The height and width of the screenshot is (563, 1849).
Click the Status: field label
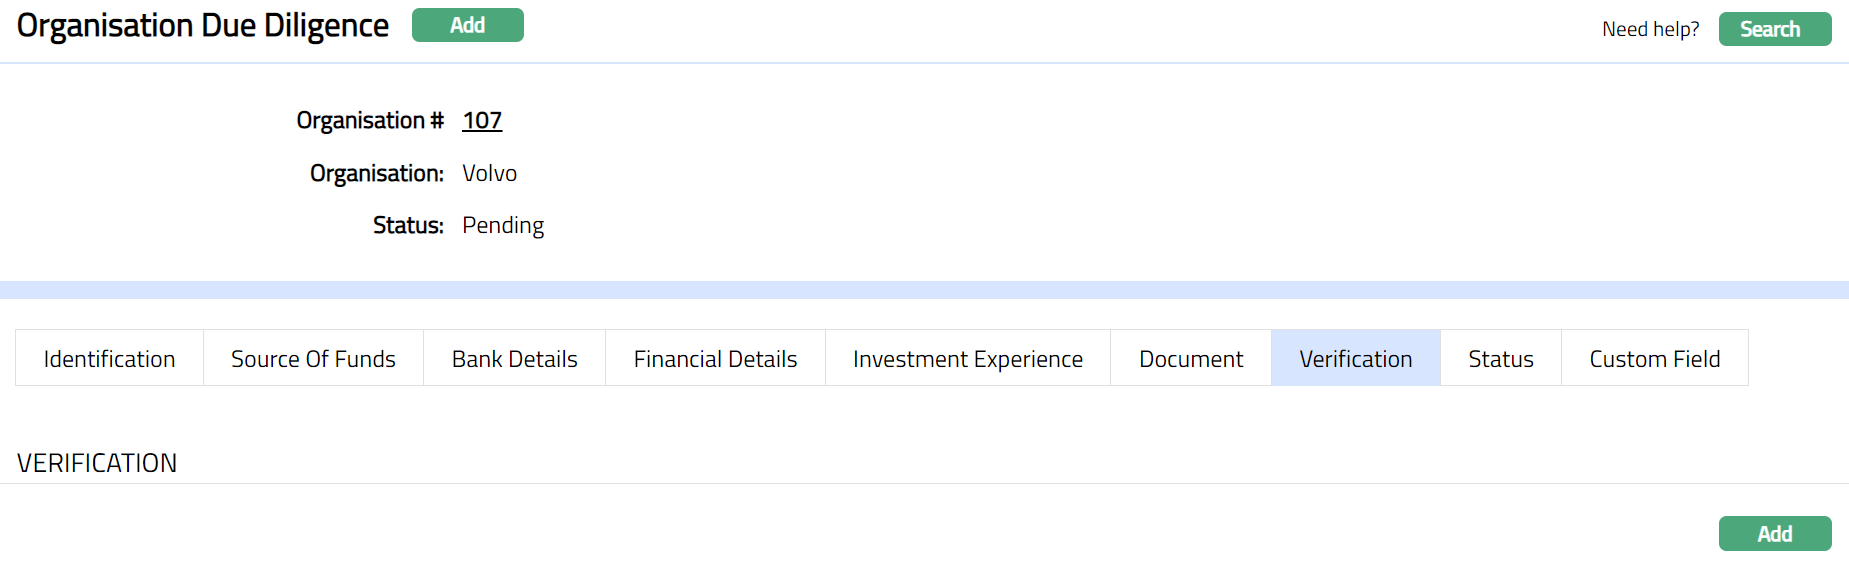tap(408, 226)
